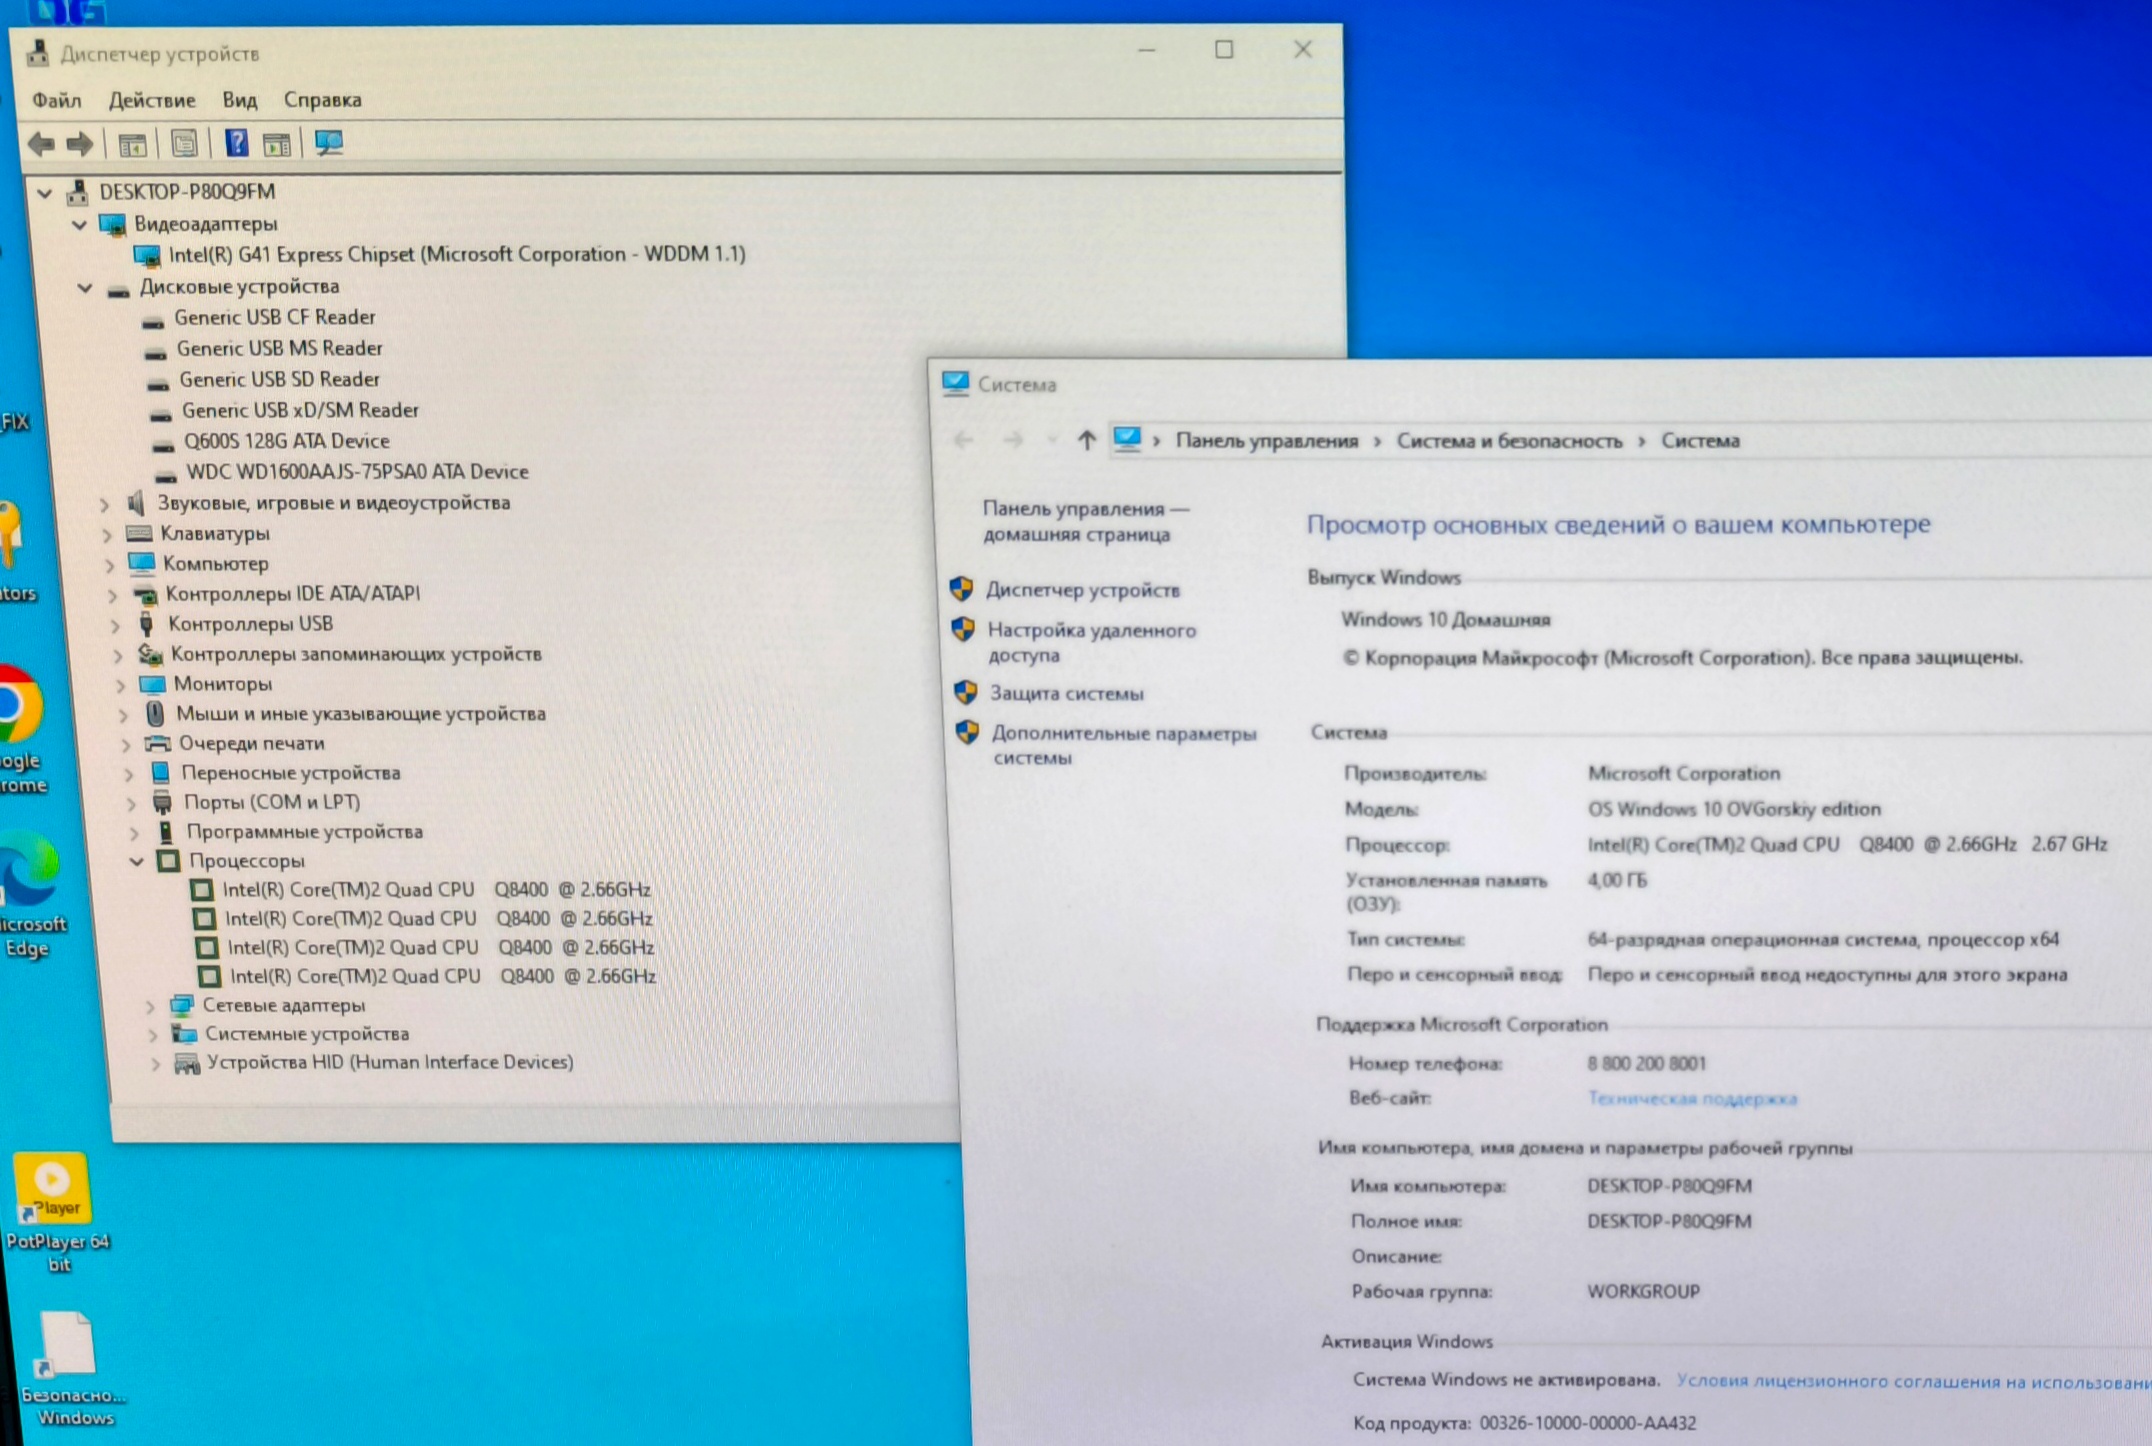2152x1446 pixels.
Task: Select Intel(R) G41 Express Chipset adapter
Action: (x=457, y=254)
